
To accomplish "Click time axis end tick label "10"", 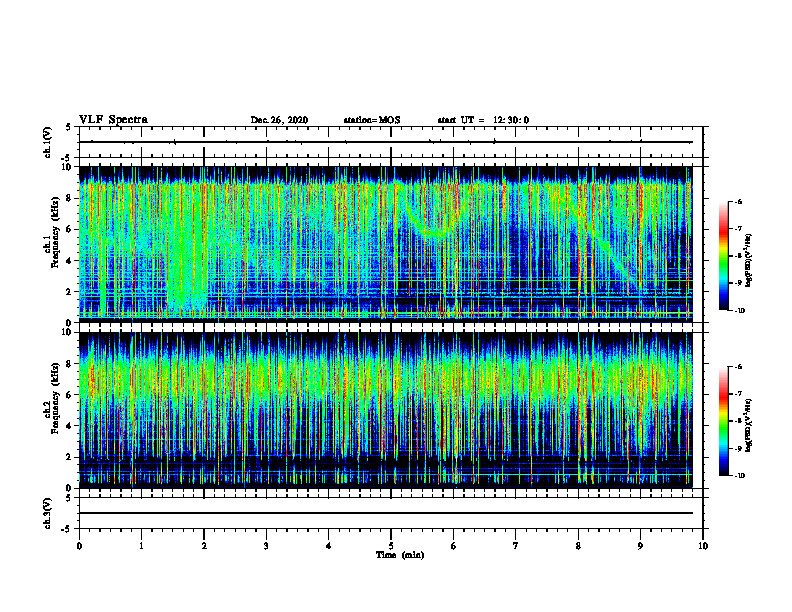I will tap(703, 546).
